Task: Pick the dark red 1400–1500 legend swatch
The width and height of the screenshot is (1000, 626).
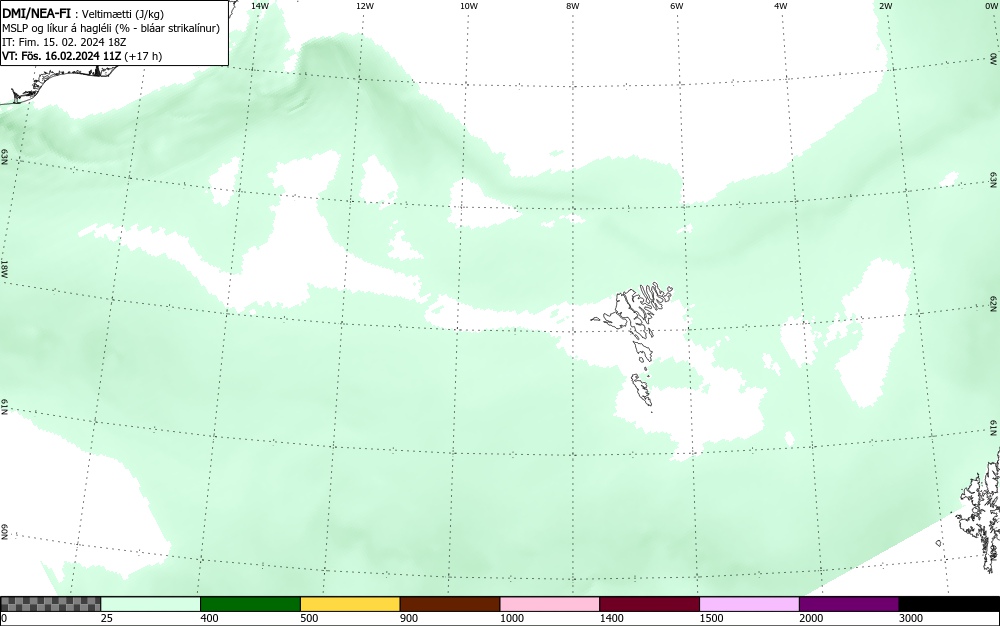Action: 649,604
